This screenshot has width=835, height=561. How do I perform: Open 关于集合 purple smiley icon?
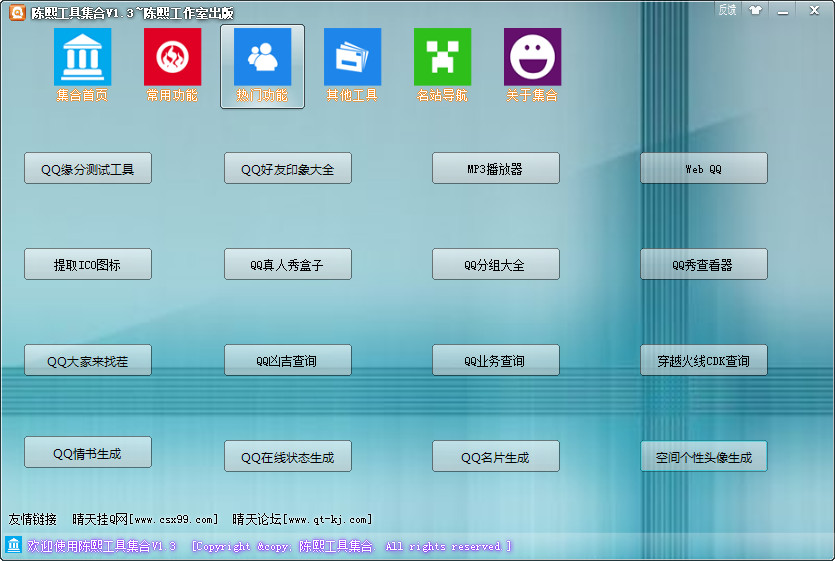point(532,58)
